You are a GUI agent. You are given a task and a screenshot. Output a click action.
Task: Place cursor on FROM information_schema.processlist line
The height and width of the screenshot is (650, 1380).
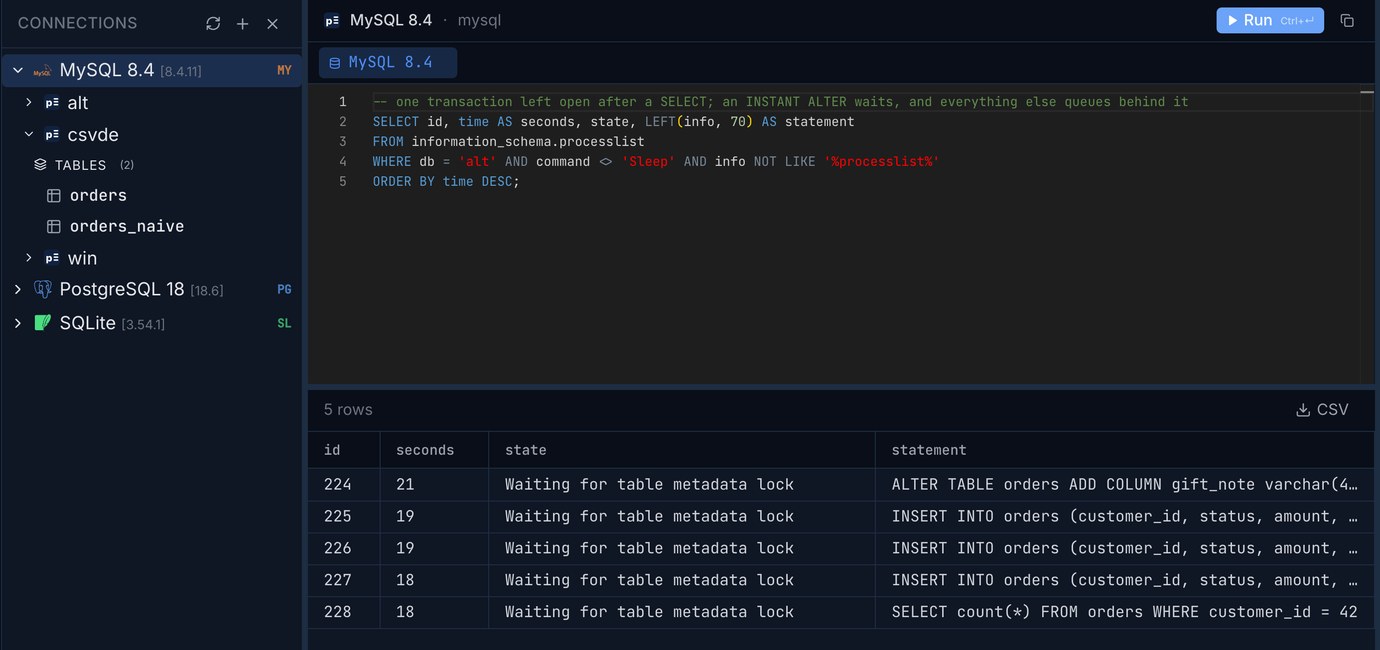click(x=508, y=141)
